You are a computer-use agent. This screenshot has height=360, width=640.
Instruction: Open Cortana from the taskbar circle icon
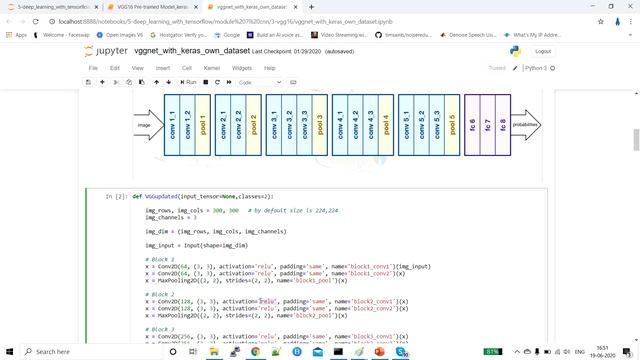pos(173,351)
